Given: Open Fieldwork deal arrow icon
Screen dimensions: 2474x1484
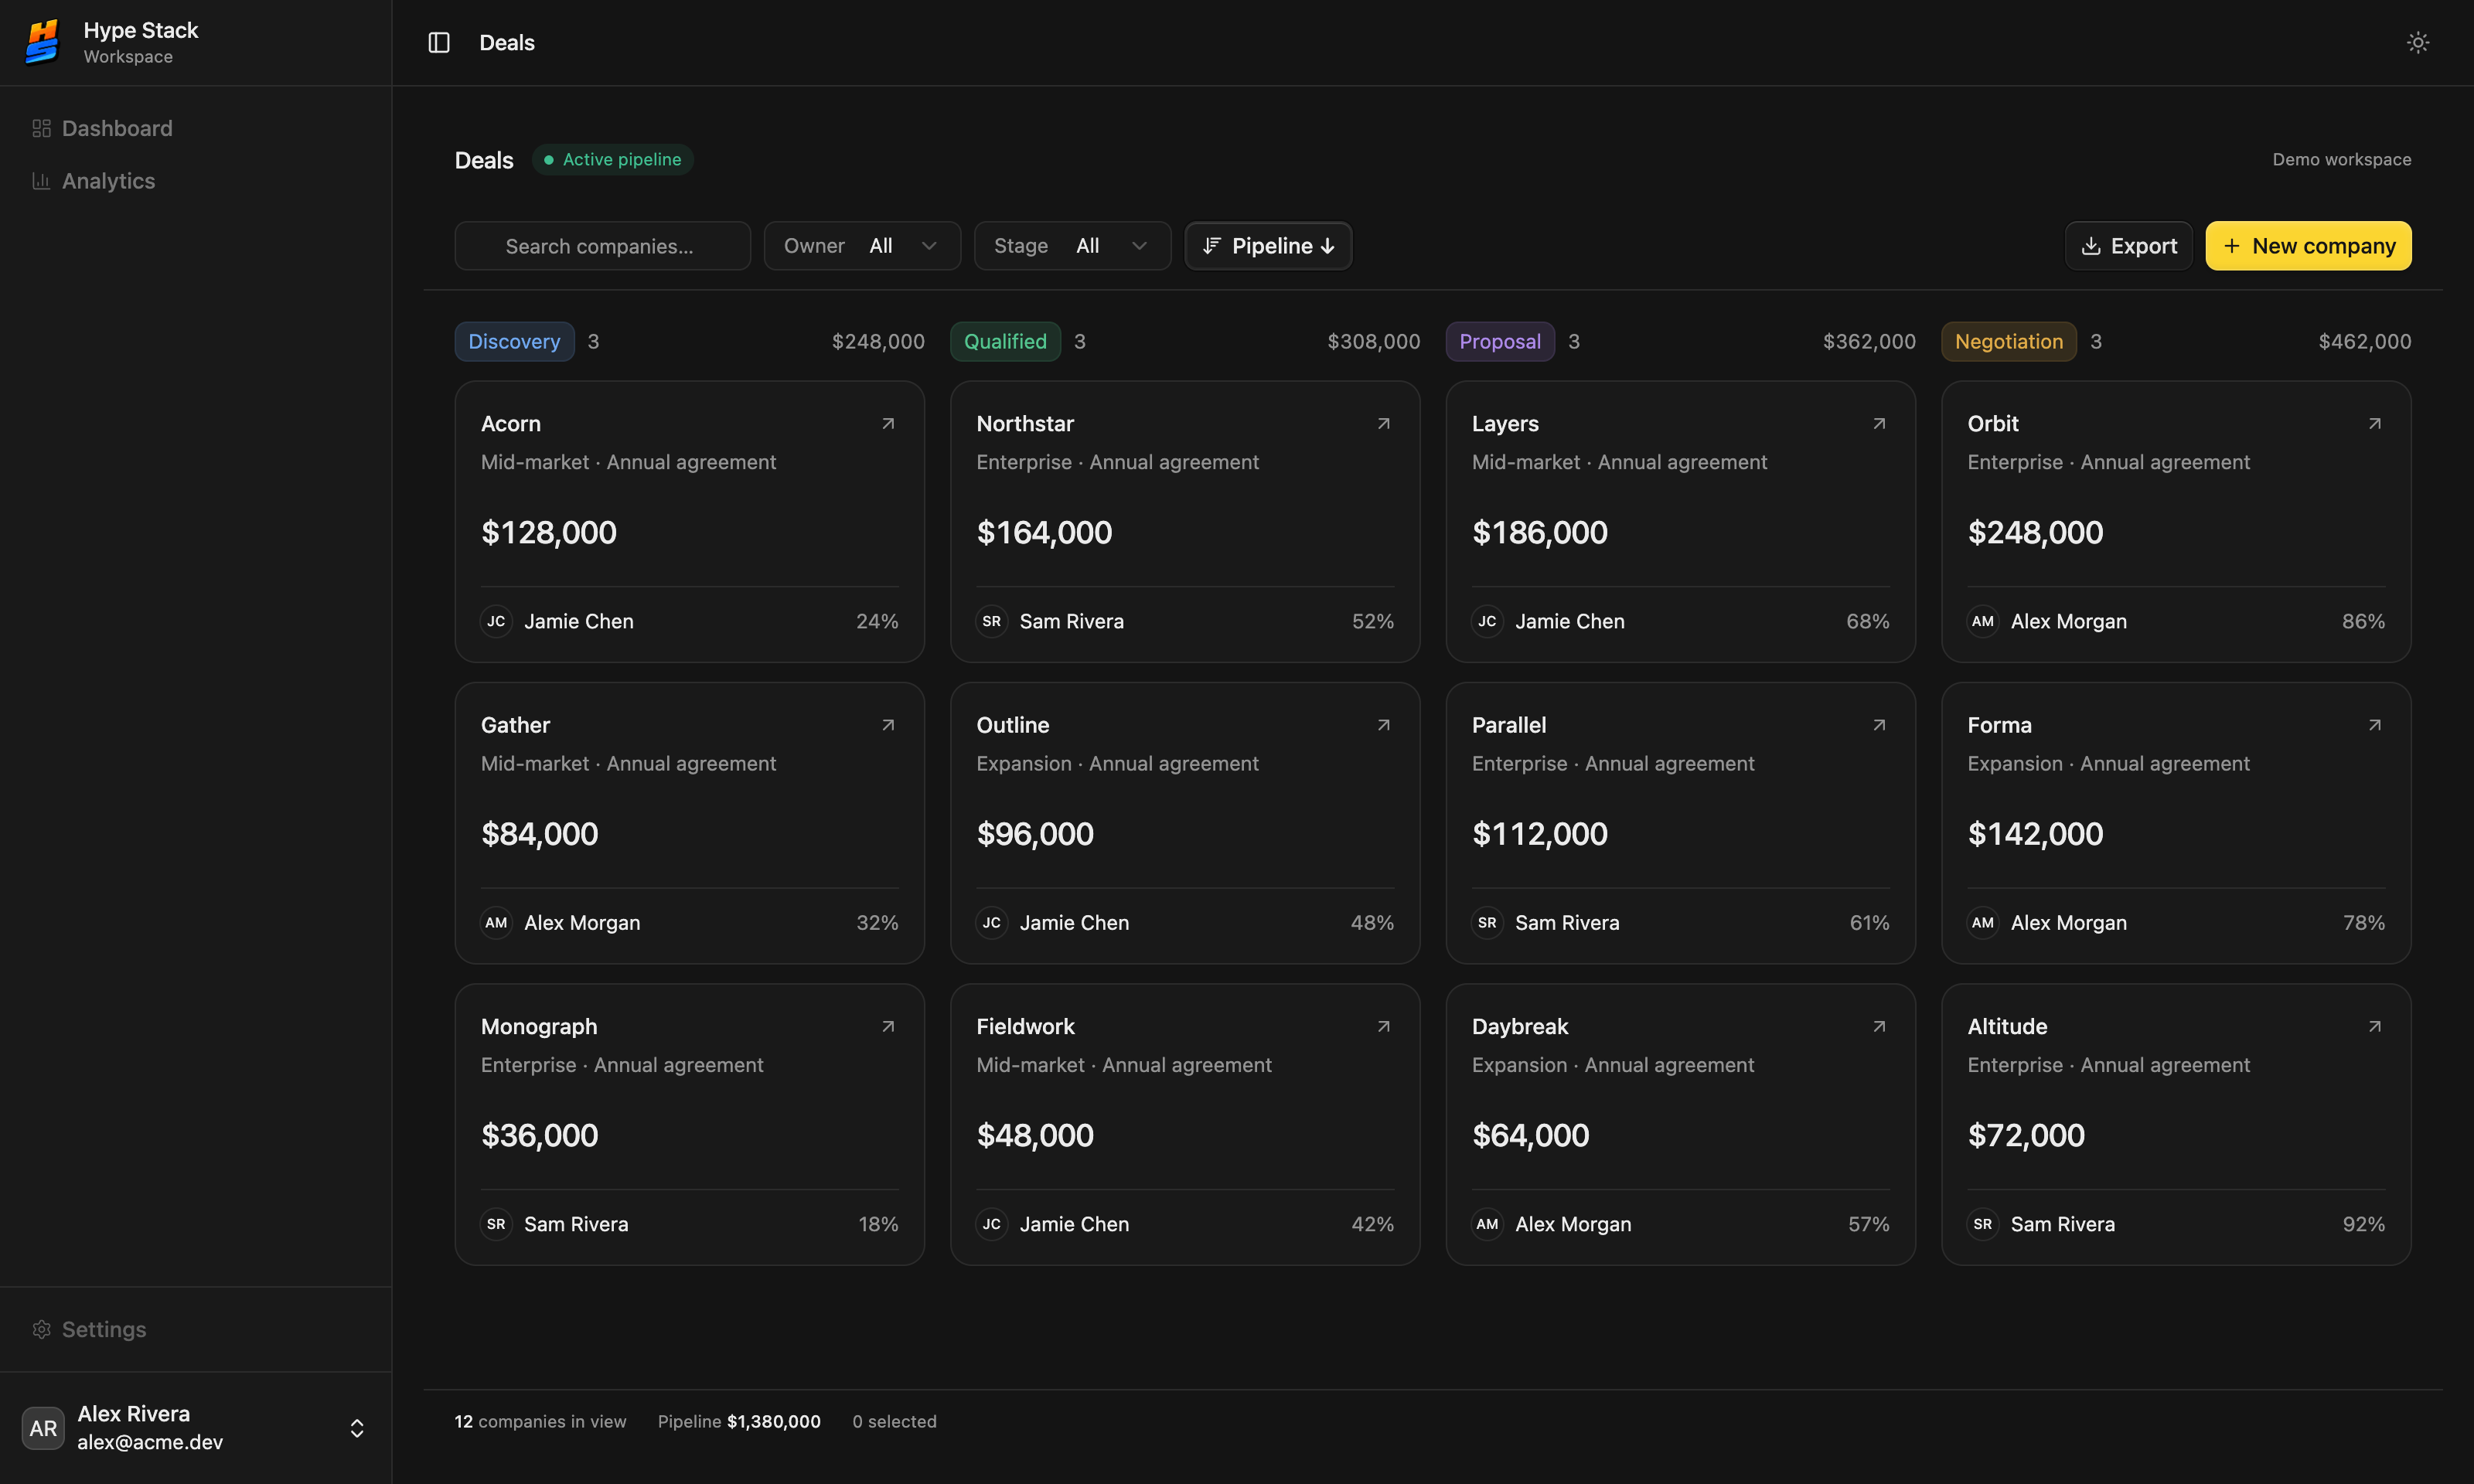Looking at the screenshot, I should click(1384, 1026).
